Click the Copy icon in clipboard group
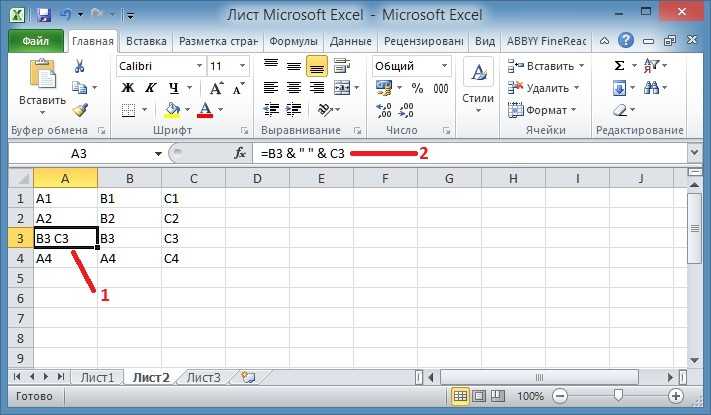This screenshot has width=711, height=415. [79, 88]
